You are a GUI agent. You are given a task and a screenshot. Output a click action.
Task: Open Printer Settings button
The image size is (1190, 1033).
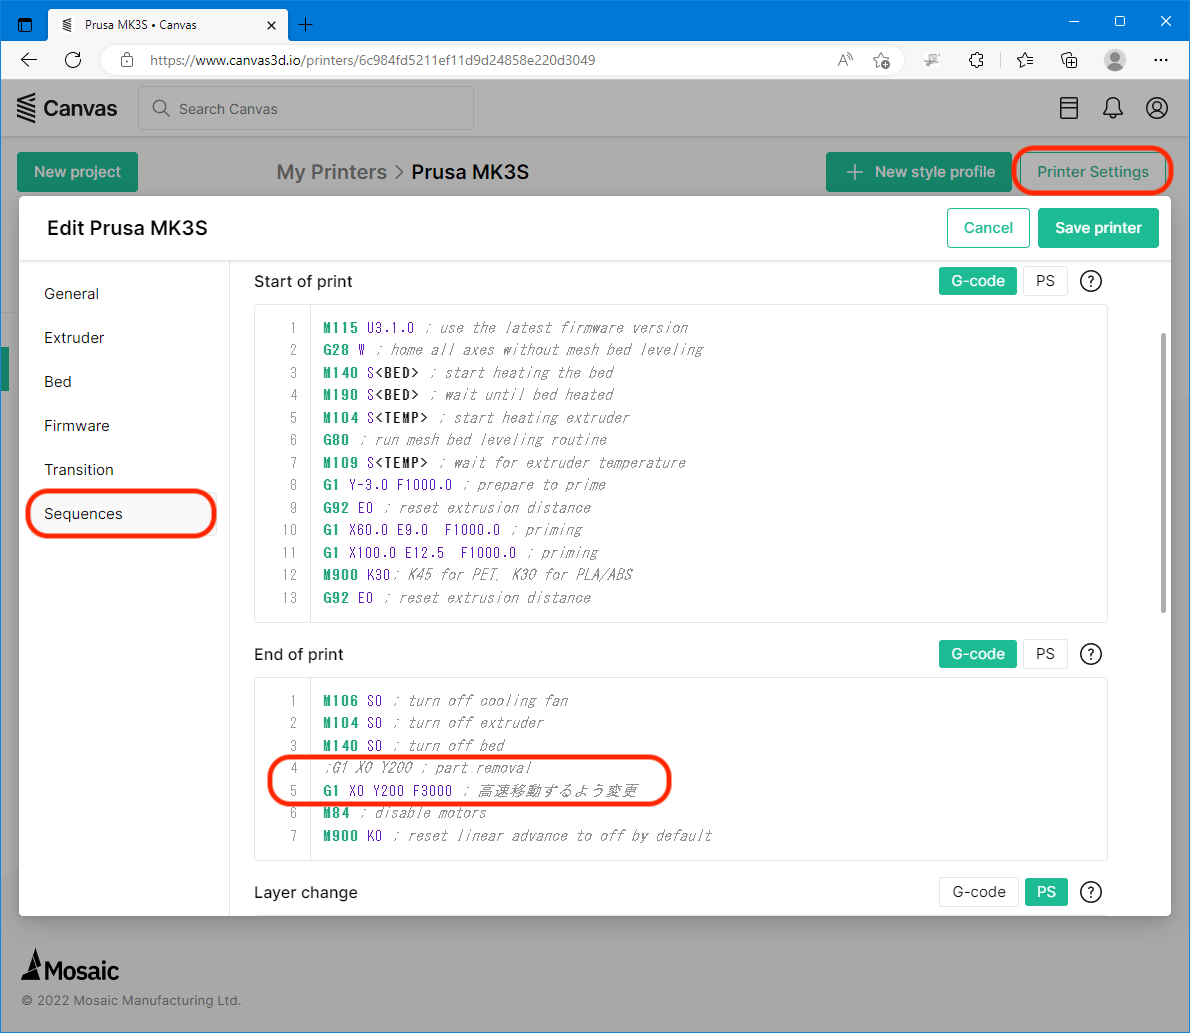(1093, 172)
